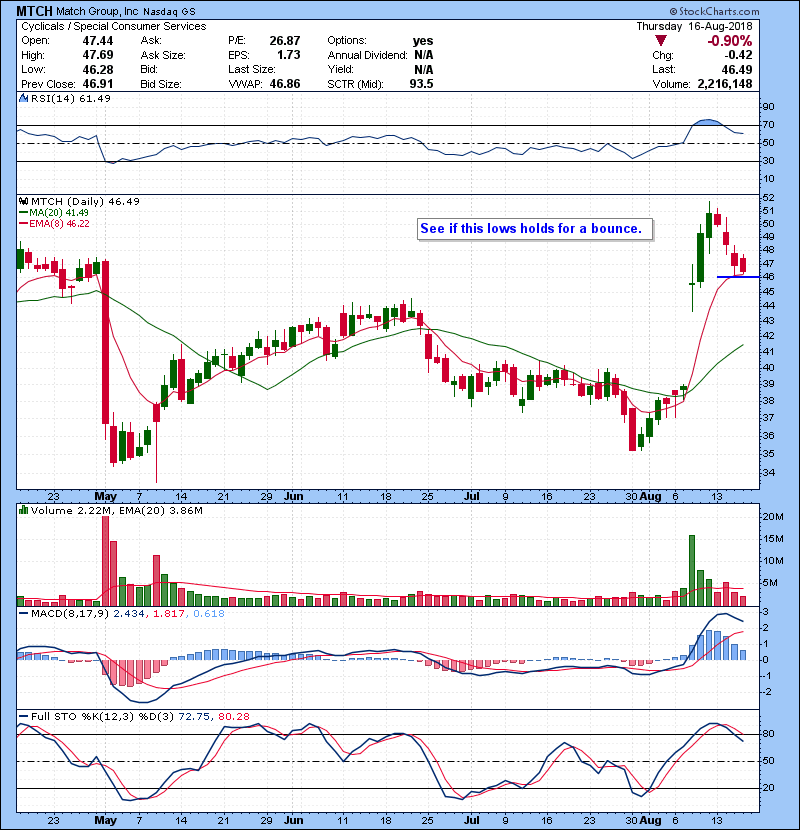Click the VWAP value 46.86
The image size is (800, 830).
[x=285, y=84]
